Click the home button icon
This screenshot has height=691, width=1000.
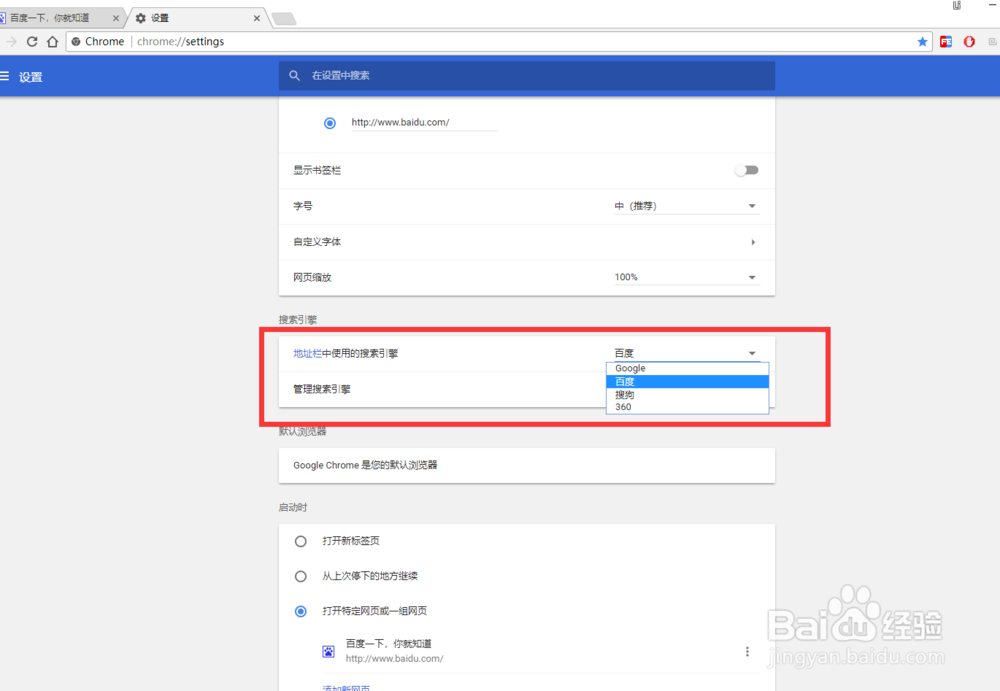(52, 41)
